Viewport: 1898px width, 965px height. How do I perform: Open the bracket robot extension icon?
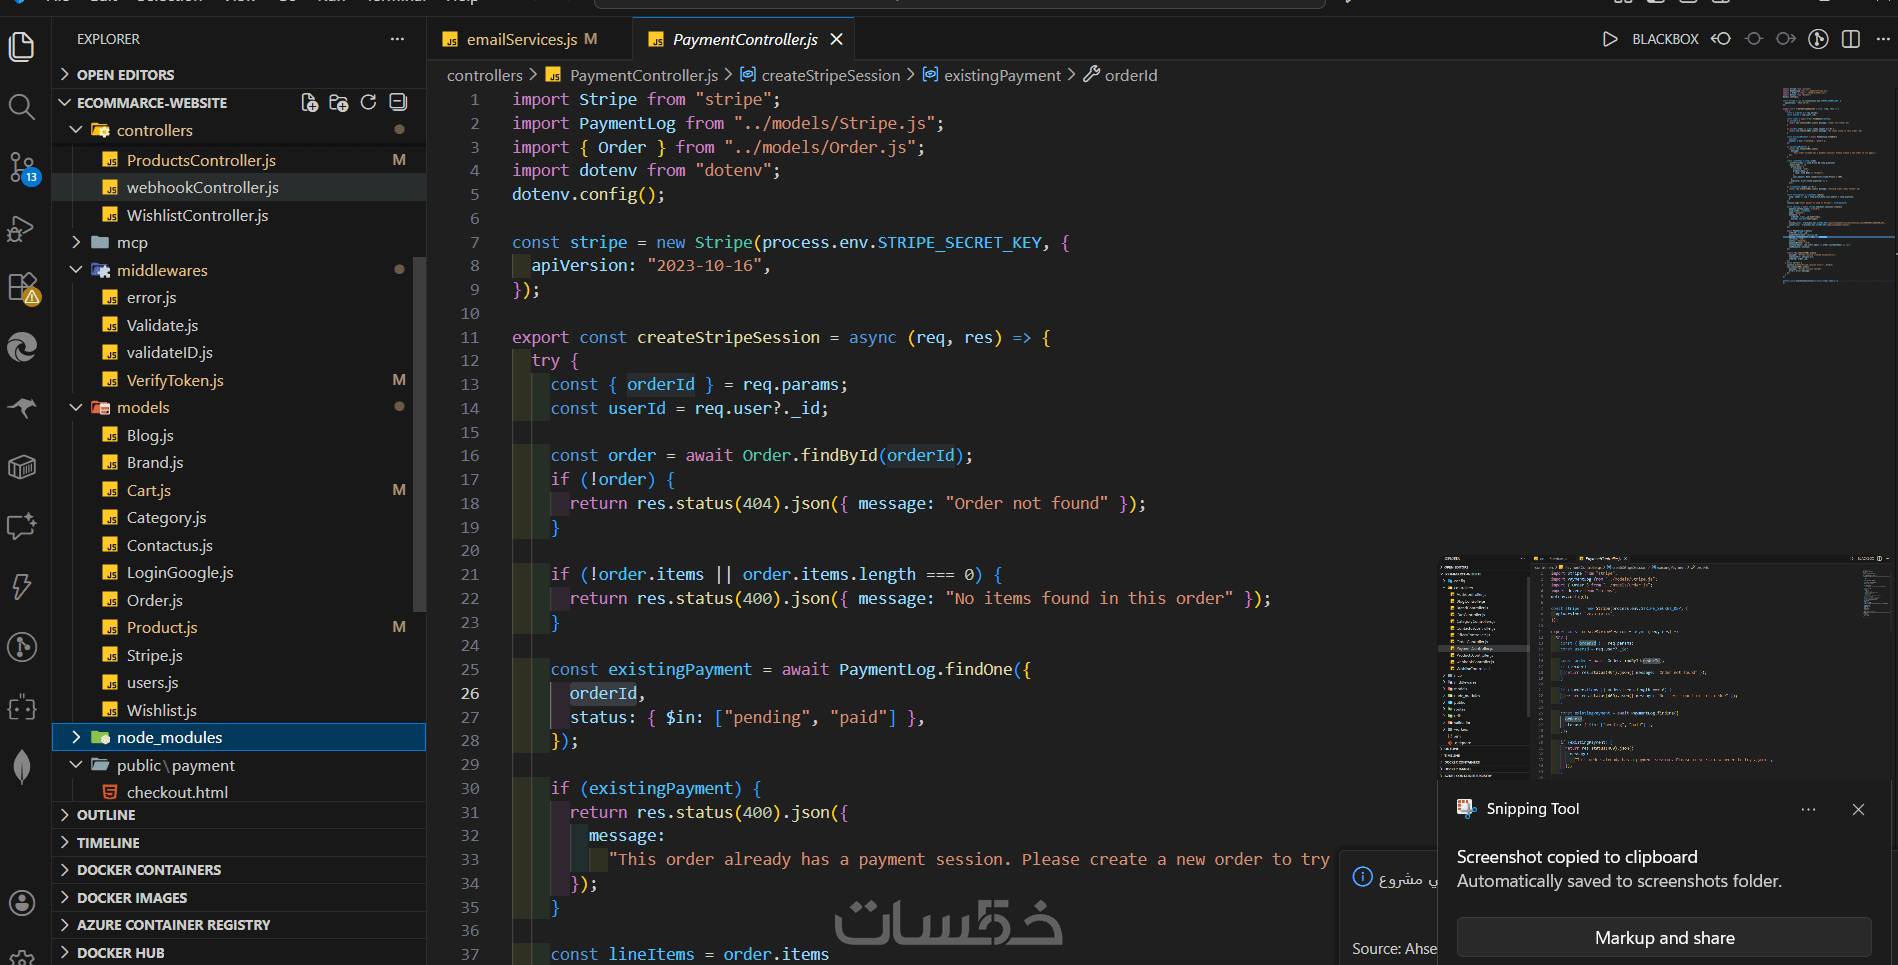tap(22, 708)
